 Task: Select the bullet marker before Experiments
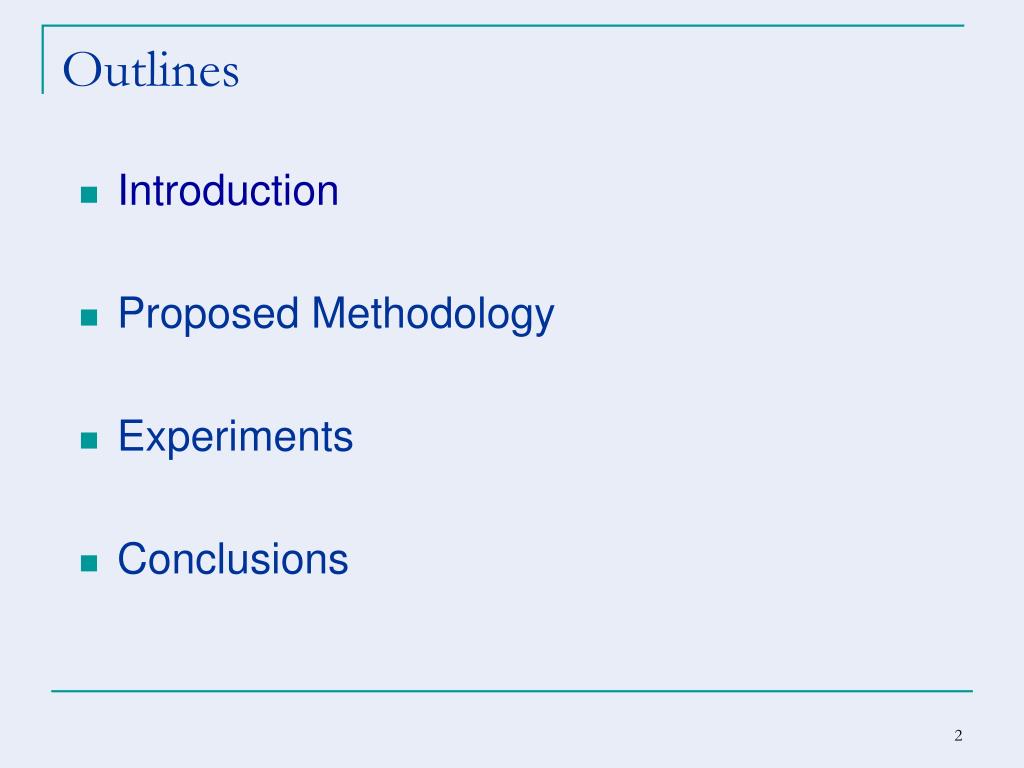tap(88, 441)
